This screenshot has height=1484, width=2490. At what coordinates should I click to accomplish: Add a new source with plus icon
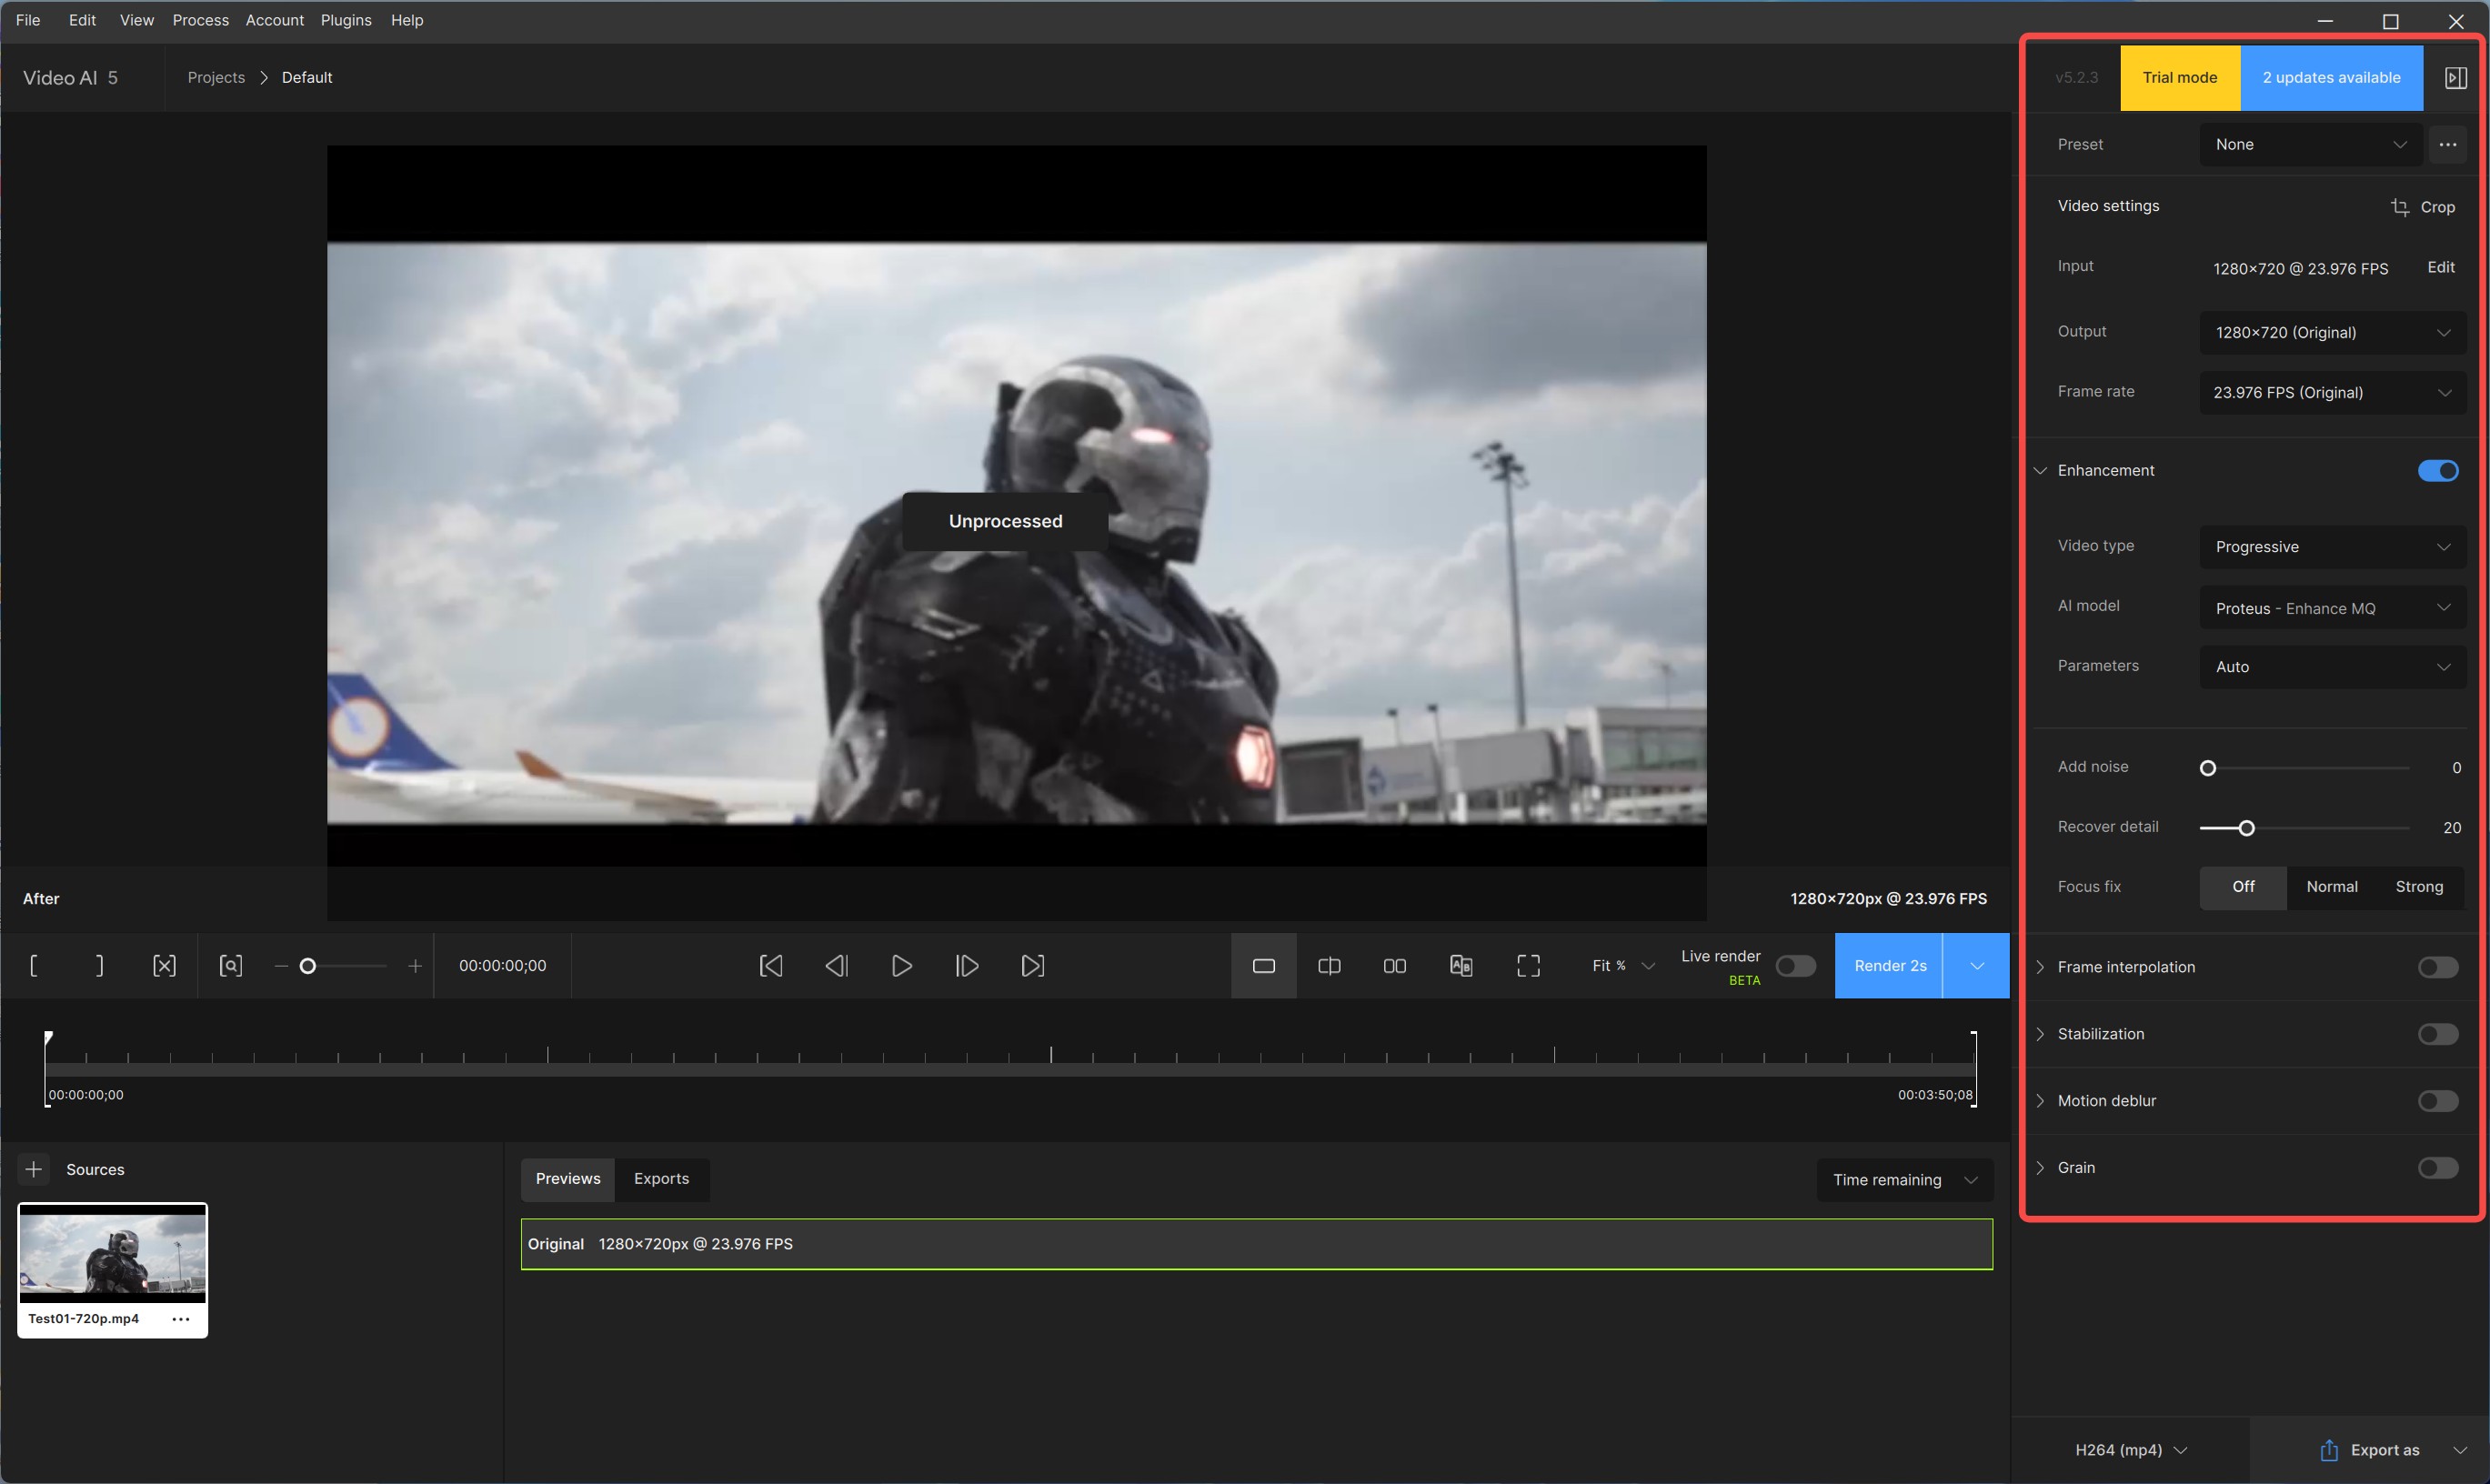click(33, 1169)
